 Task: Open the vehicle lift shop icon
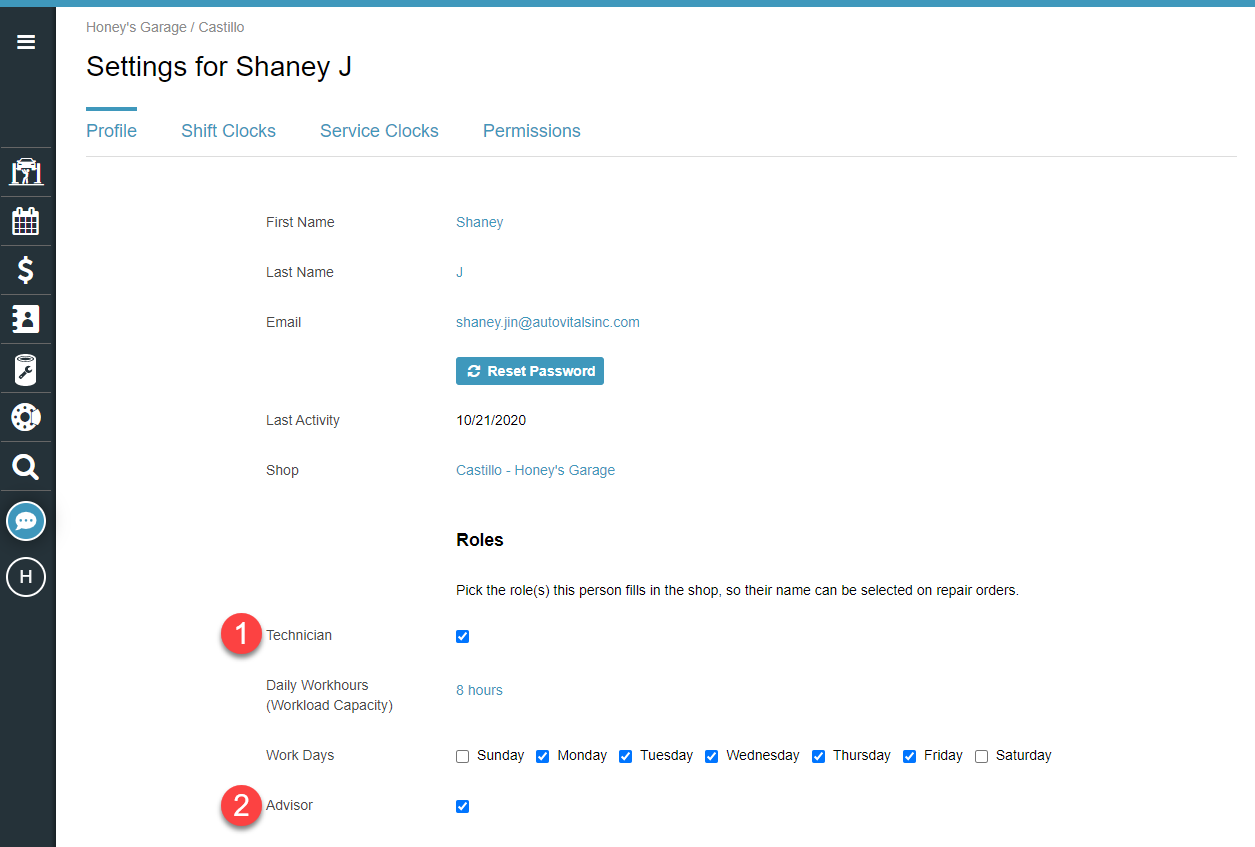coord(26,172)
